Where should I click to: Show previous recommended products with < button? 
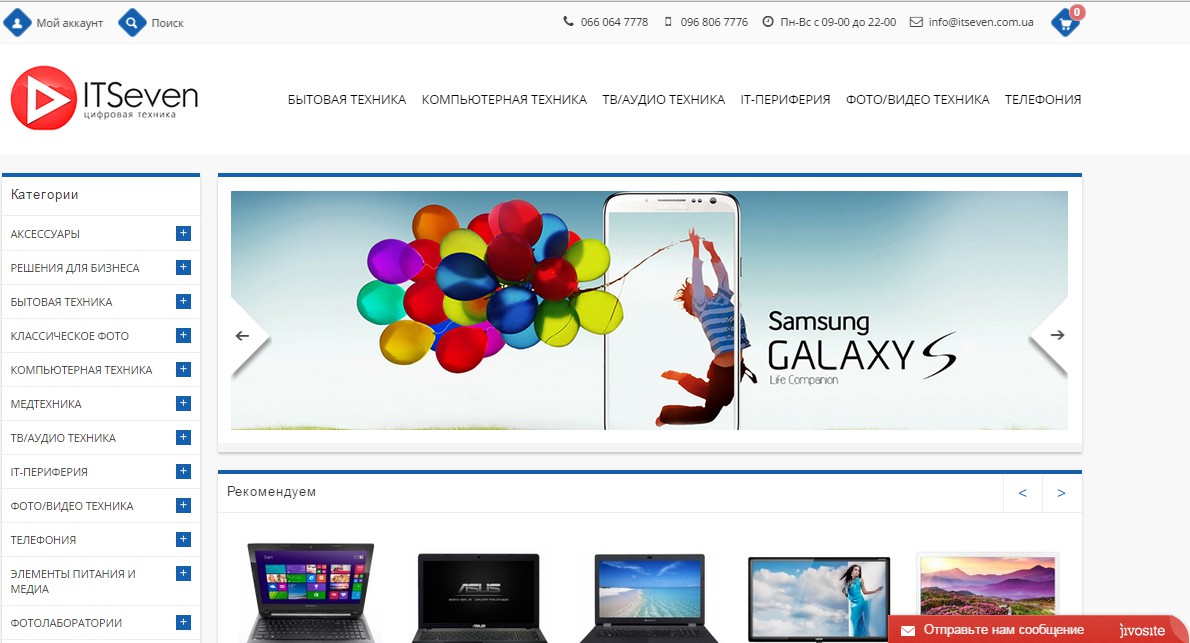tap(1022, 493)
